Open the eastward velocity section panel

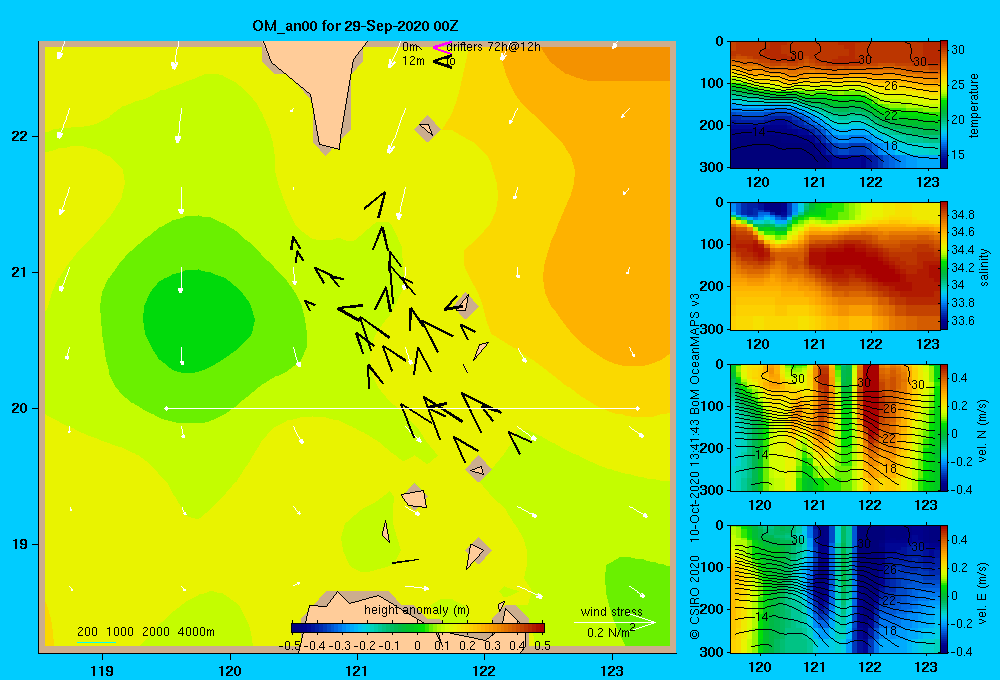[x=835, y=589]
